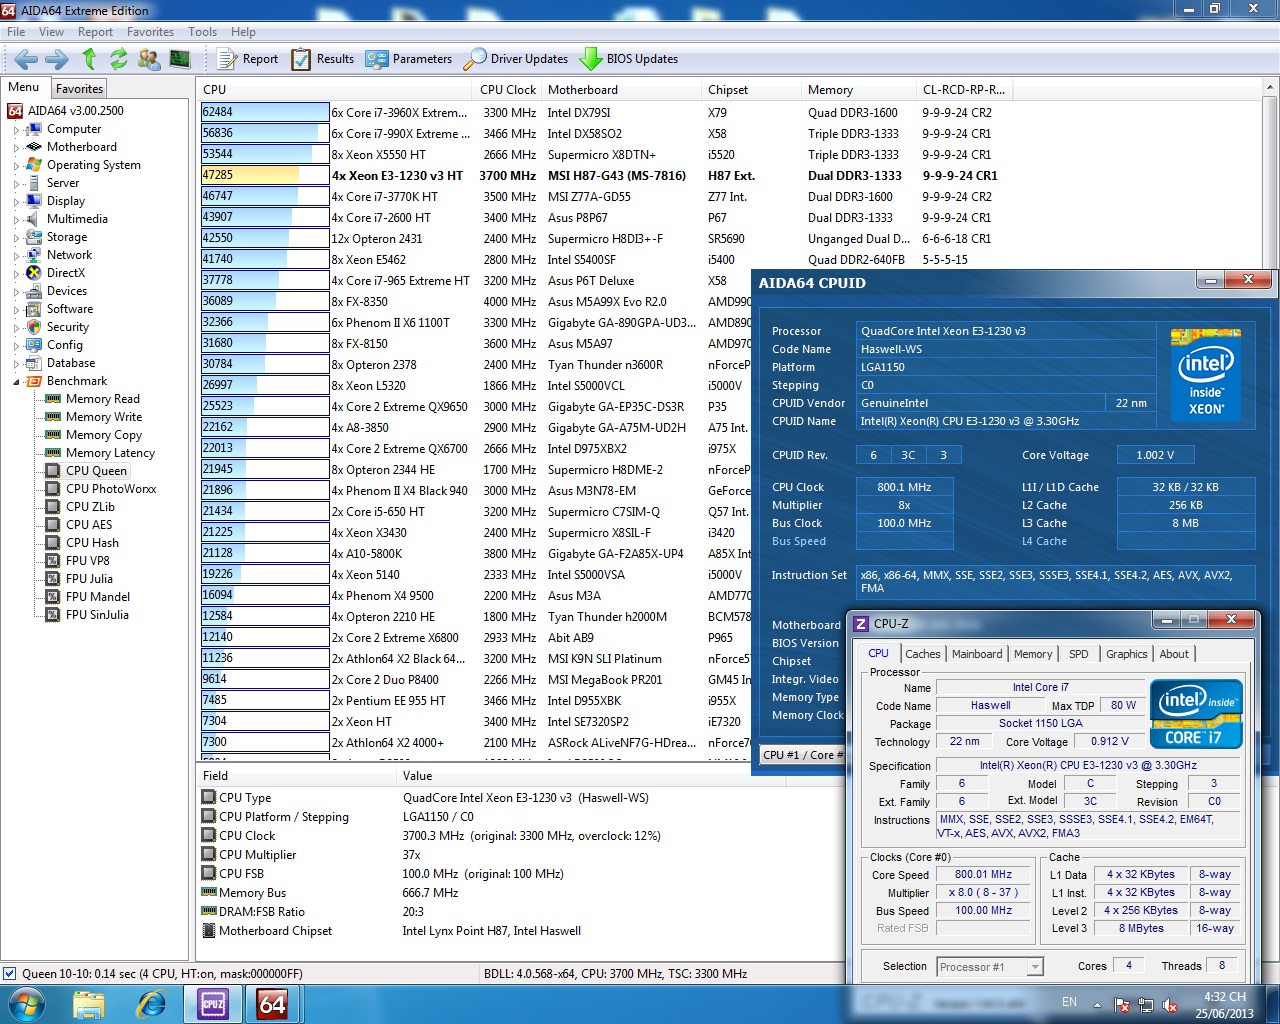Open Windows Start menu

(x=26, y=1003)
